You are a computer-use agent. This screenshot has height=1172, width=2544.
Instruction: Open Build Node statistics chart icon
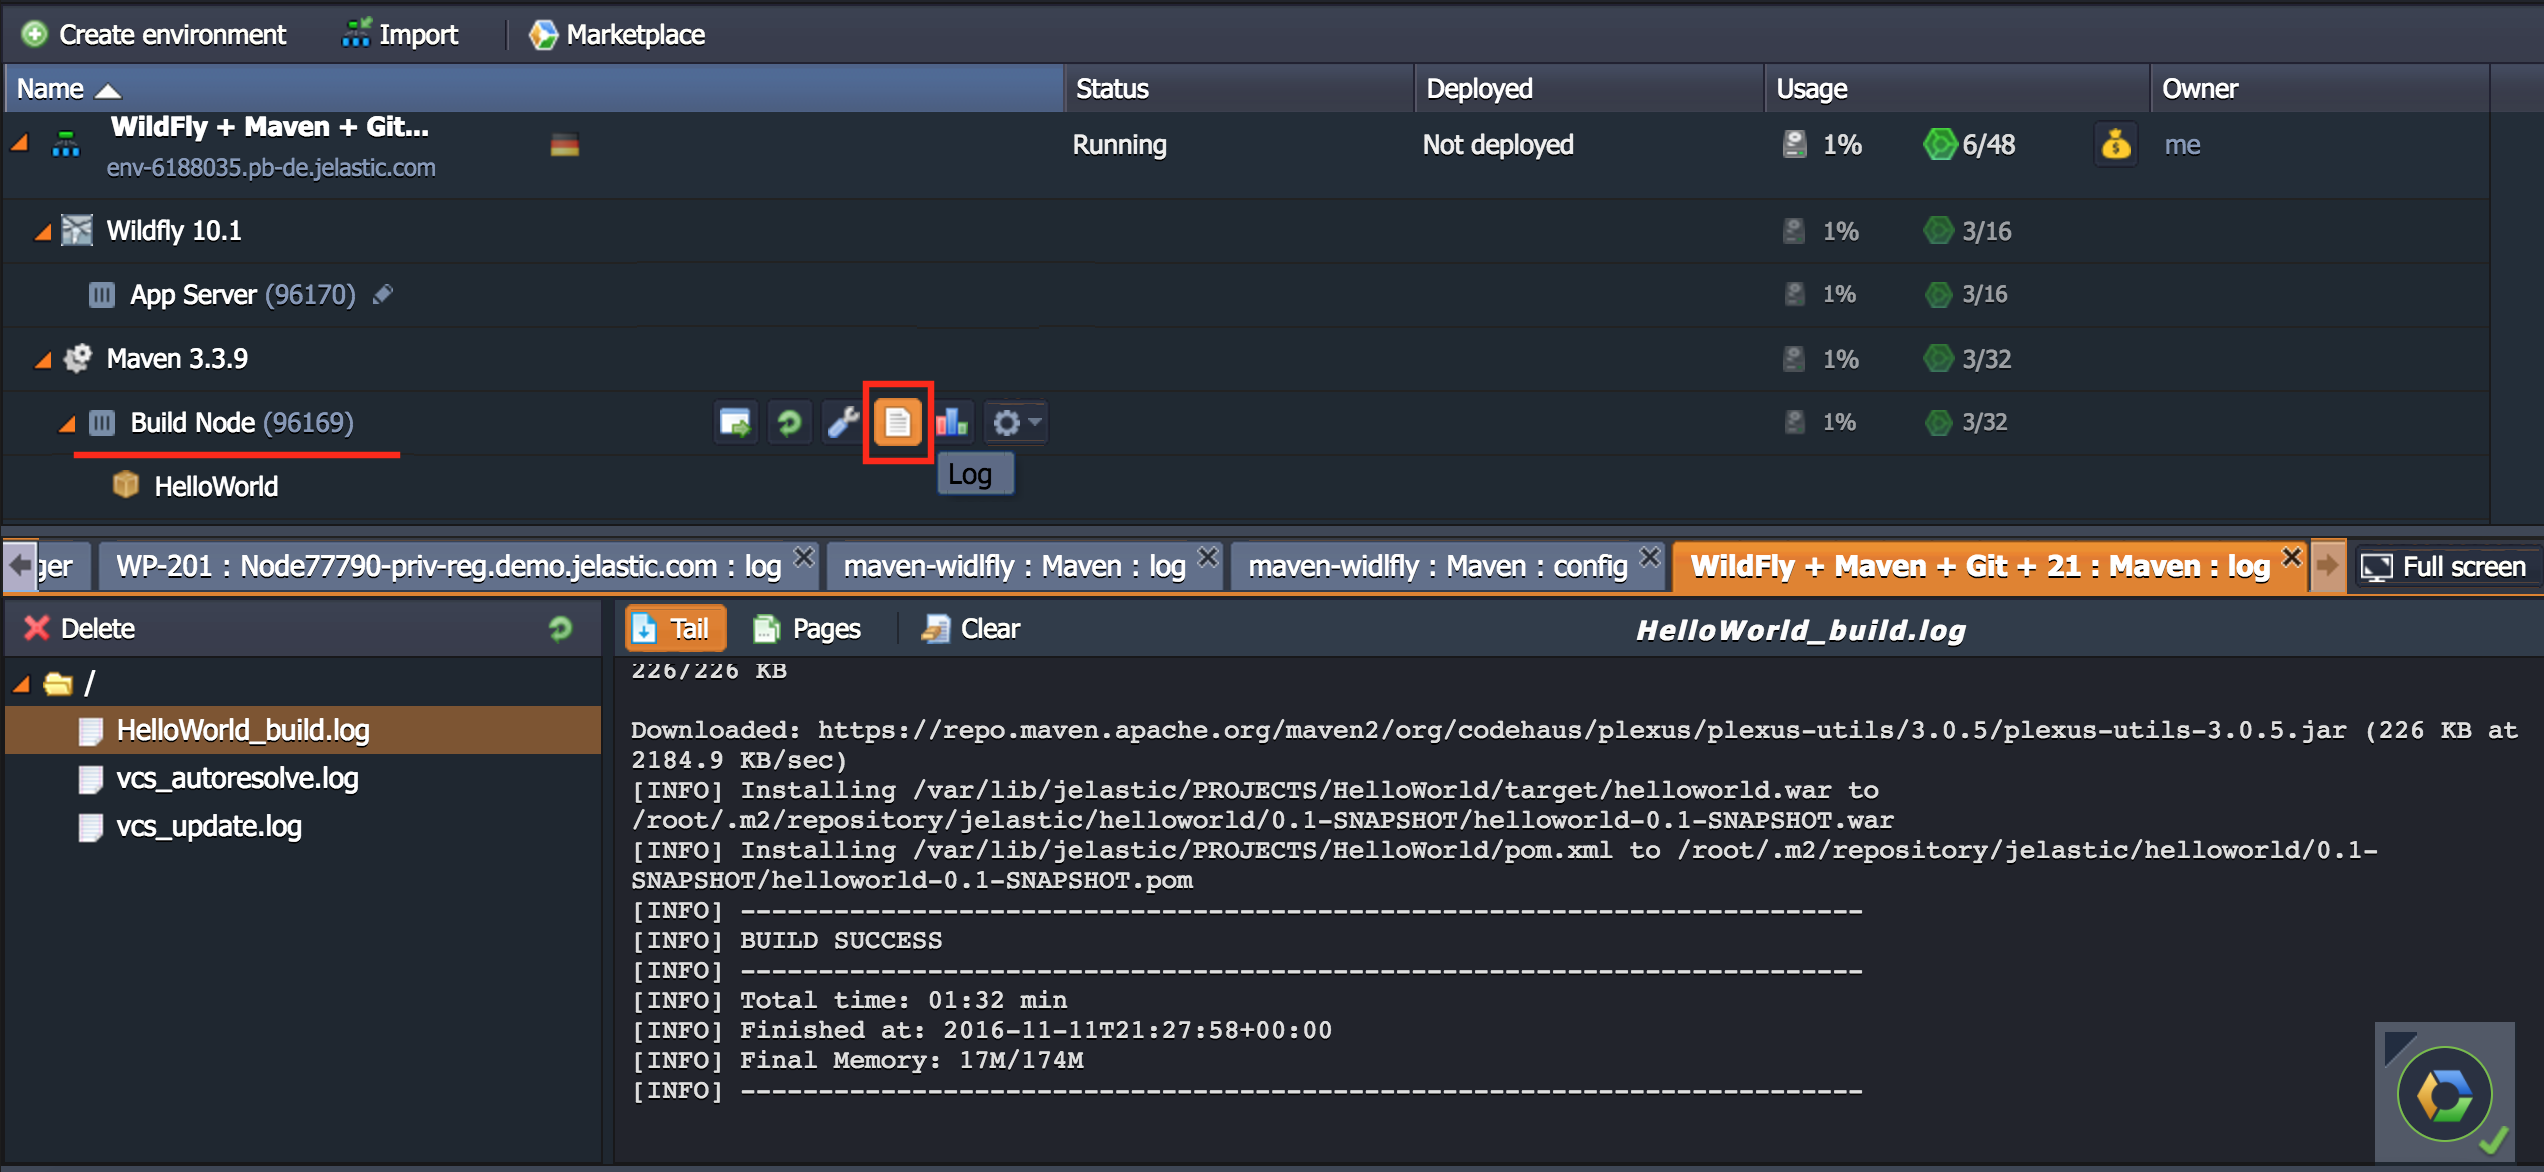952,422
